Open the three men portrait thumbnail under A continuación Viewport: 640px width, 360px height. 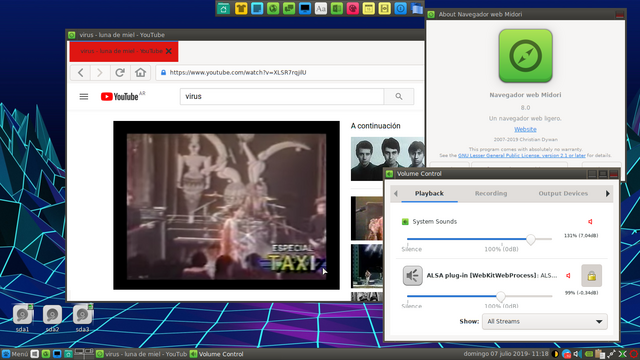click(x=388, y=159)
